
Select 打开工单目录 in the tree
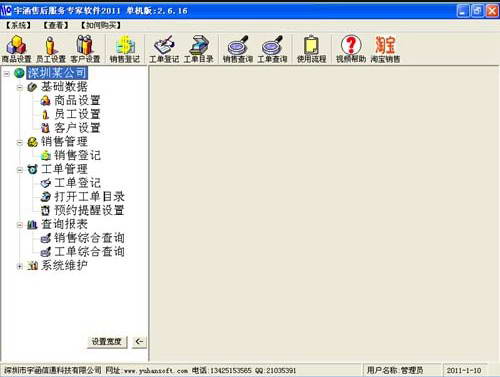89,197
